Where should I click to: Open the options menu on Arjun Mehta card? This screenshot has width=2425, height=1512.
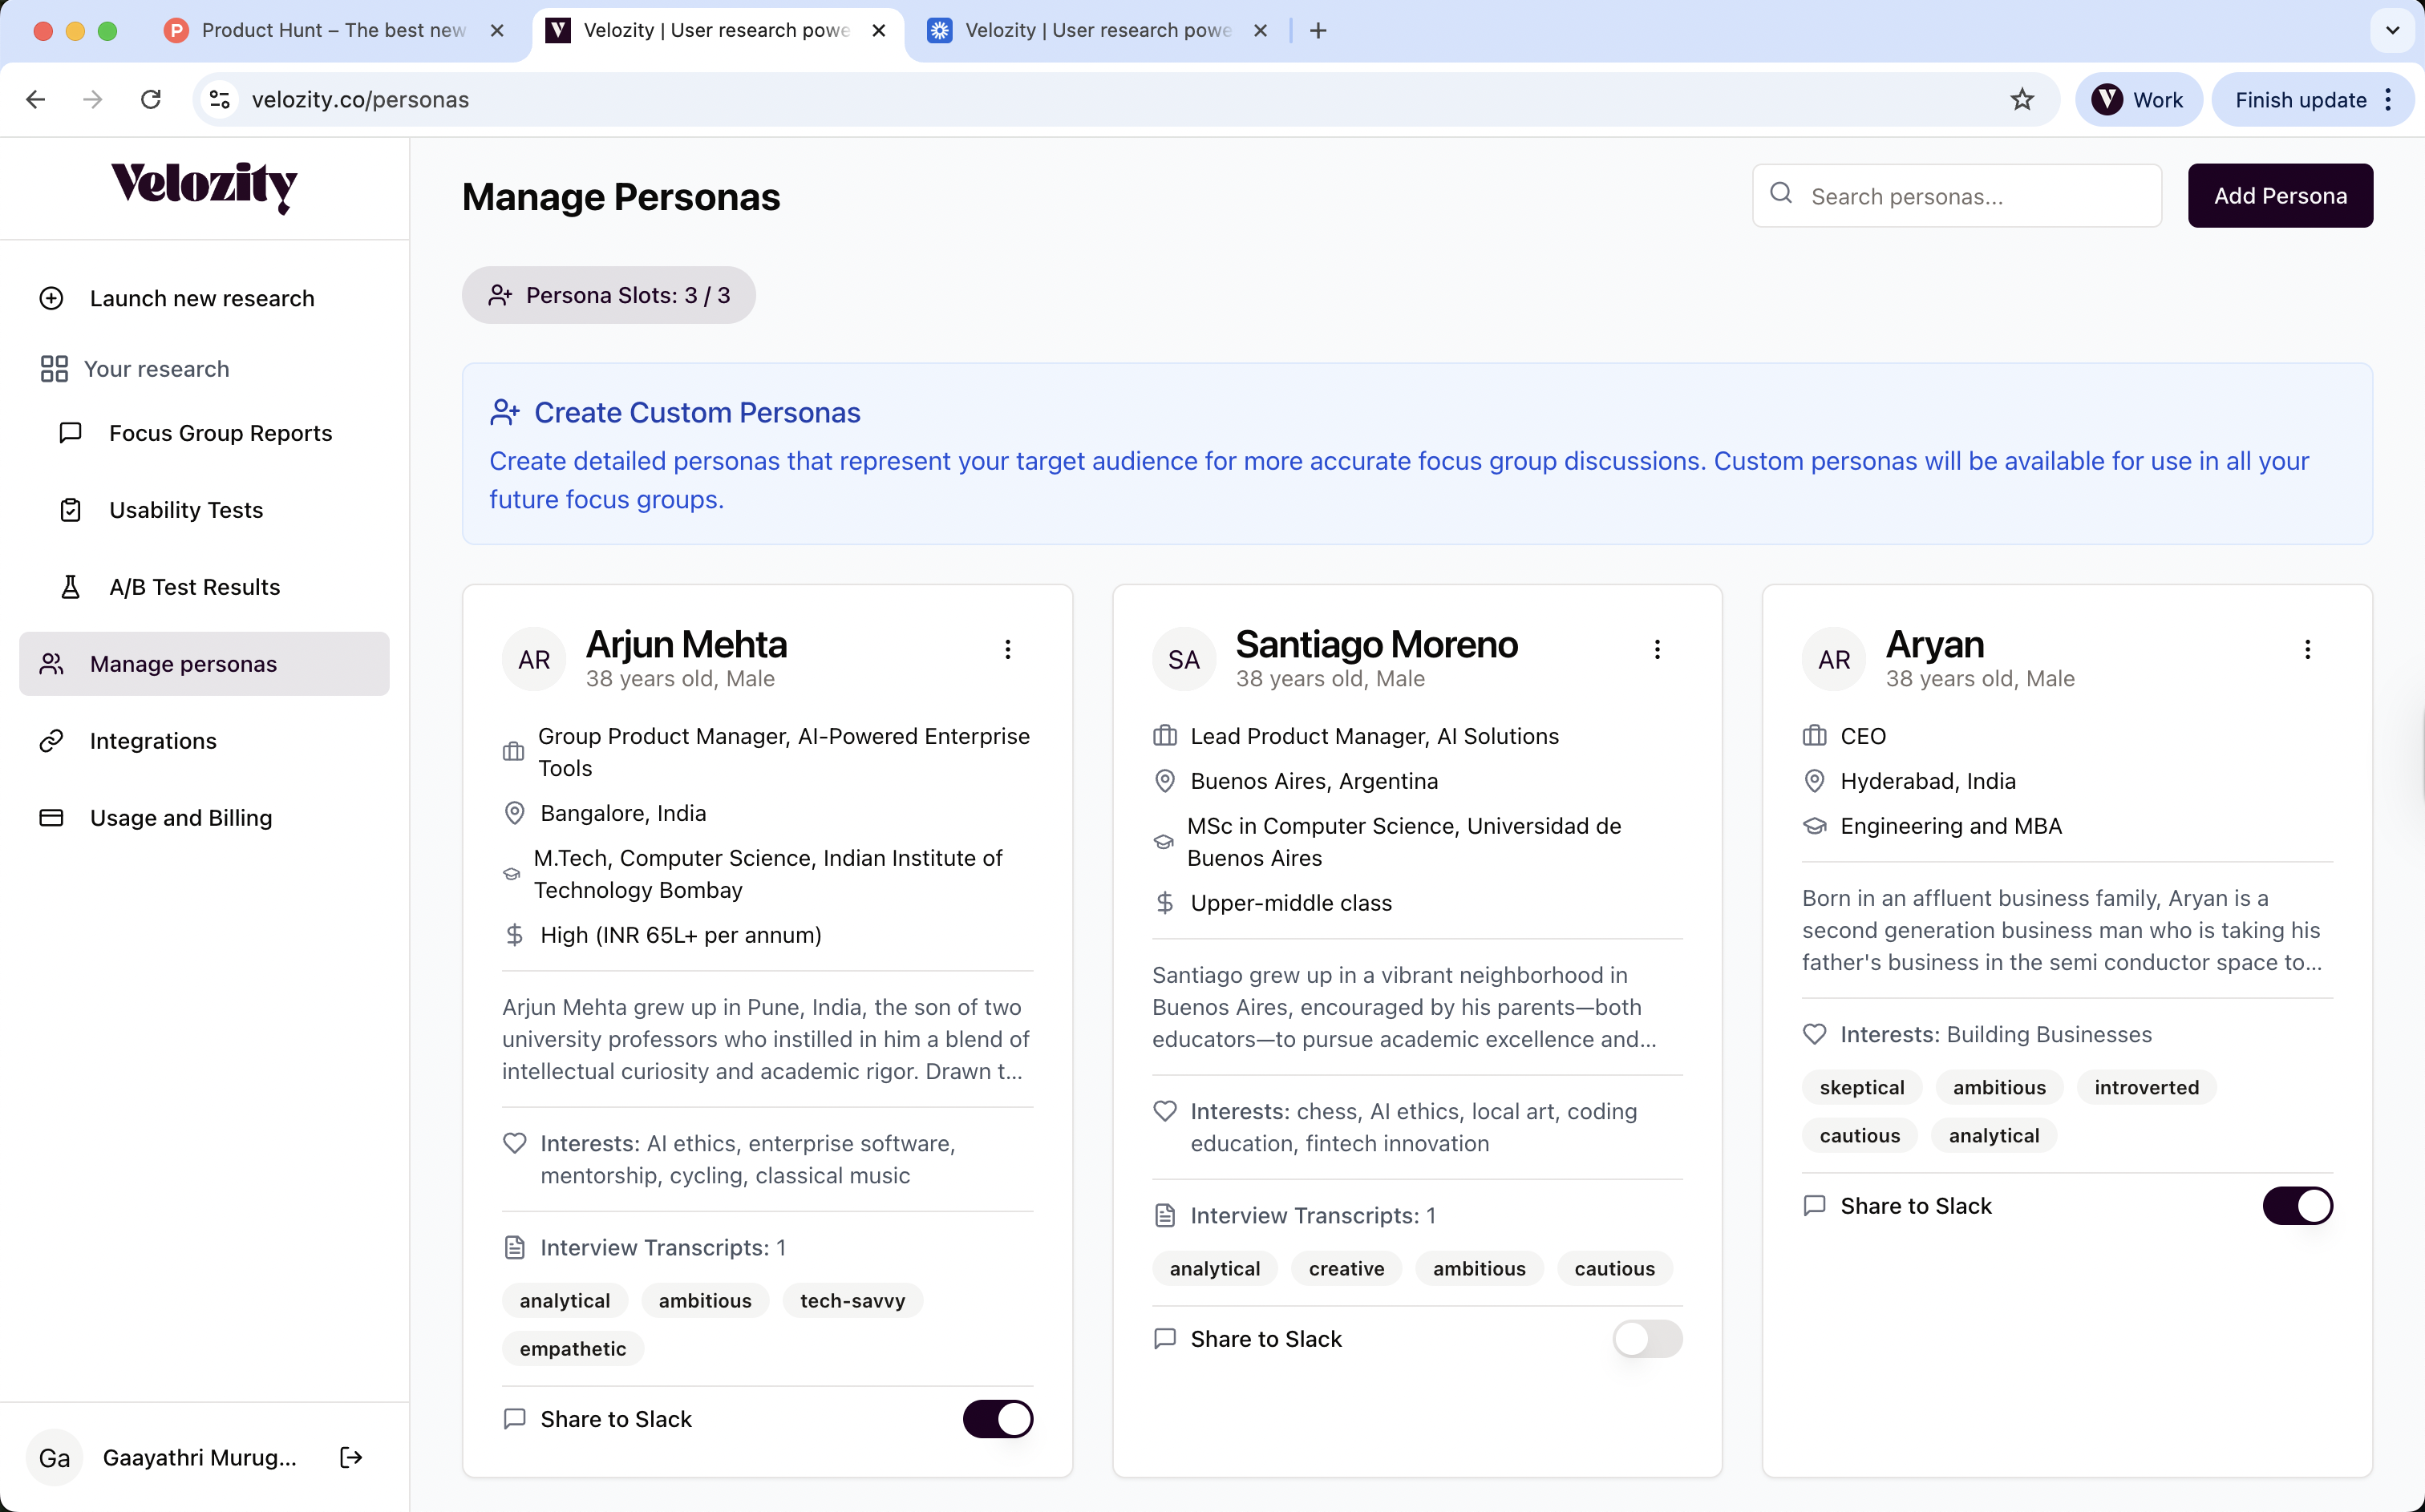point(1007,649)
